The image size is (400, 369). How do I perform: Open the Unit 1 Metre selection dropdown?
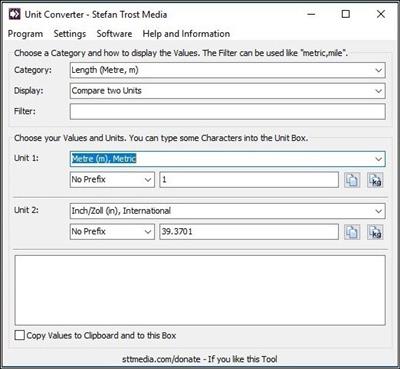click(x=228, y=159)
